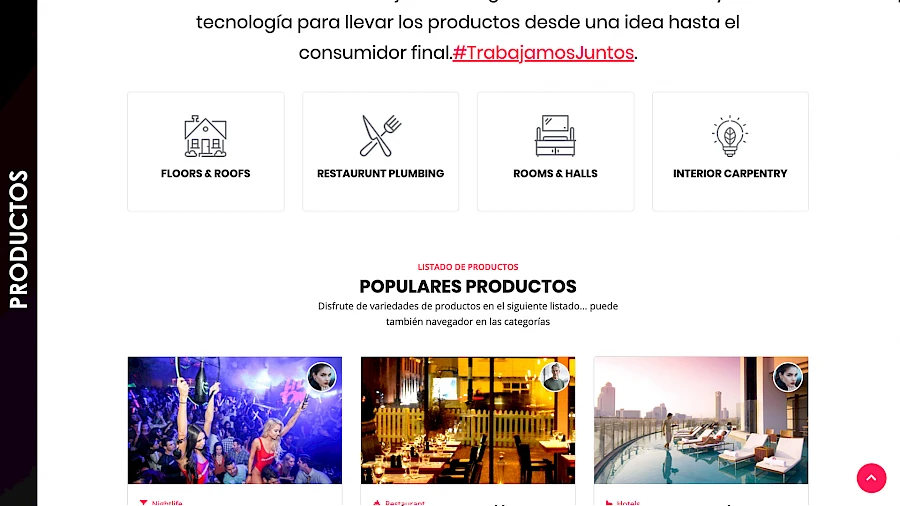The image size is (900, 506).
Task: Click the man avatar on the restaurant card
Action: click(554, 377)
